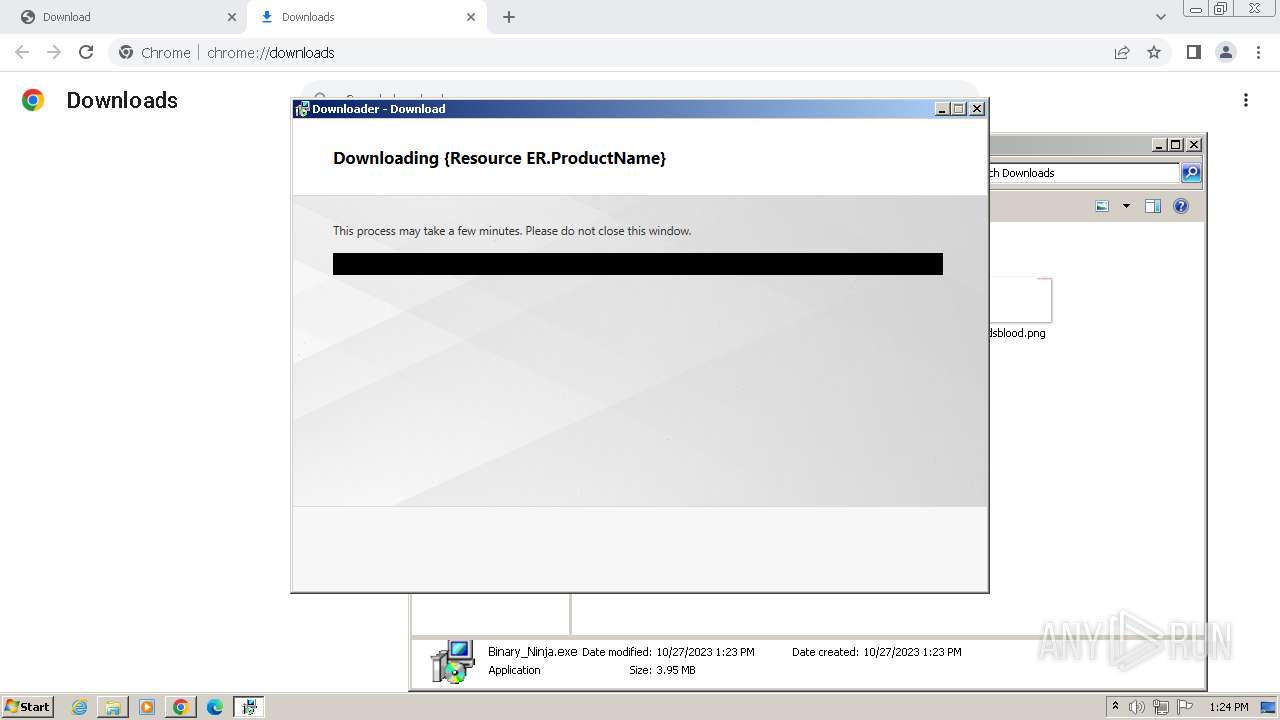Click the Chrome logo beside Downloads heading
This screenshot has width=1280, height=720.
33,100
